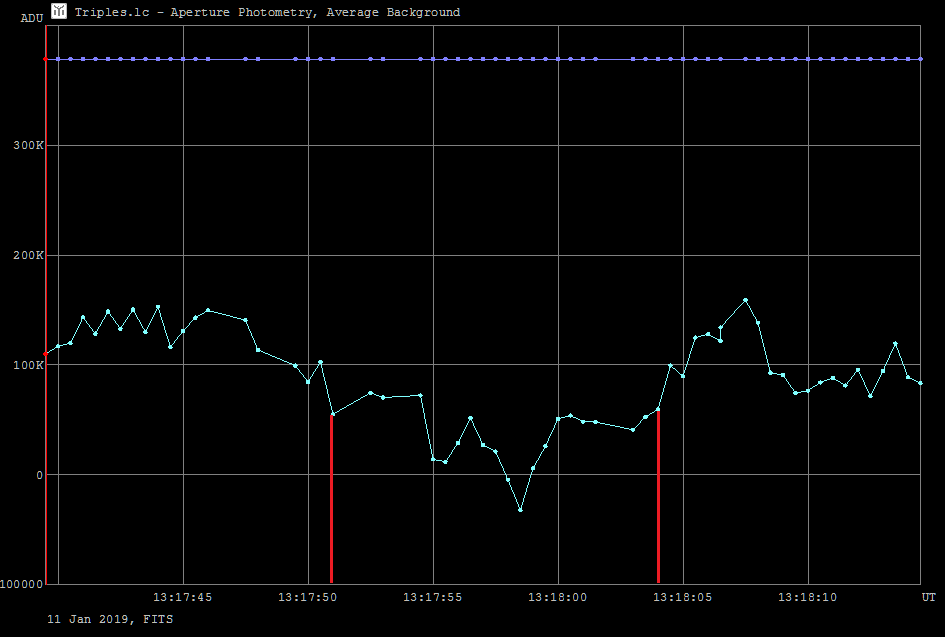Click the "13:18:05" time axis label

click(x=682, y=597)
